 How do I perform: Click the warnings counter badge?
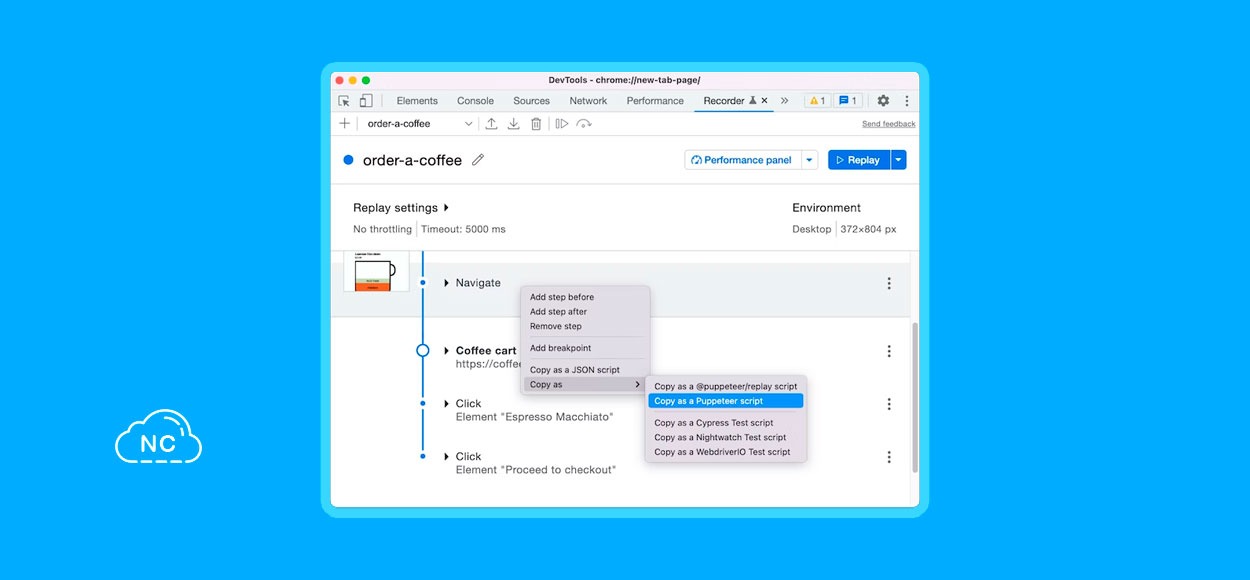817,101
